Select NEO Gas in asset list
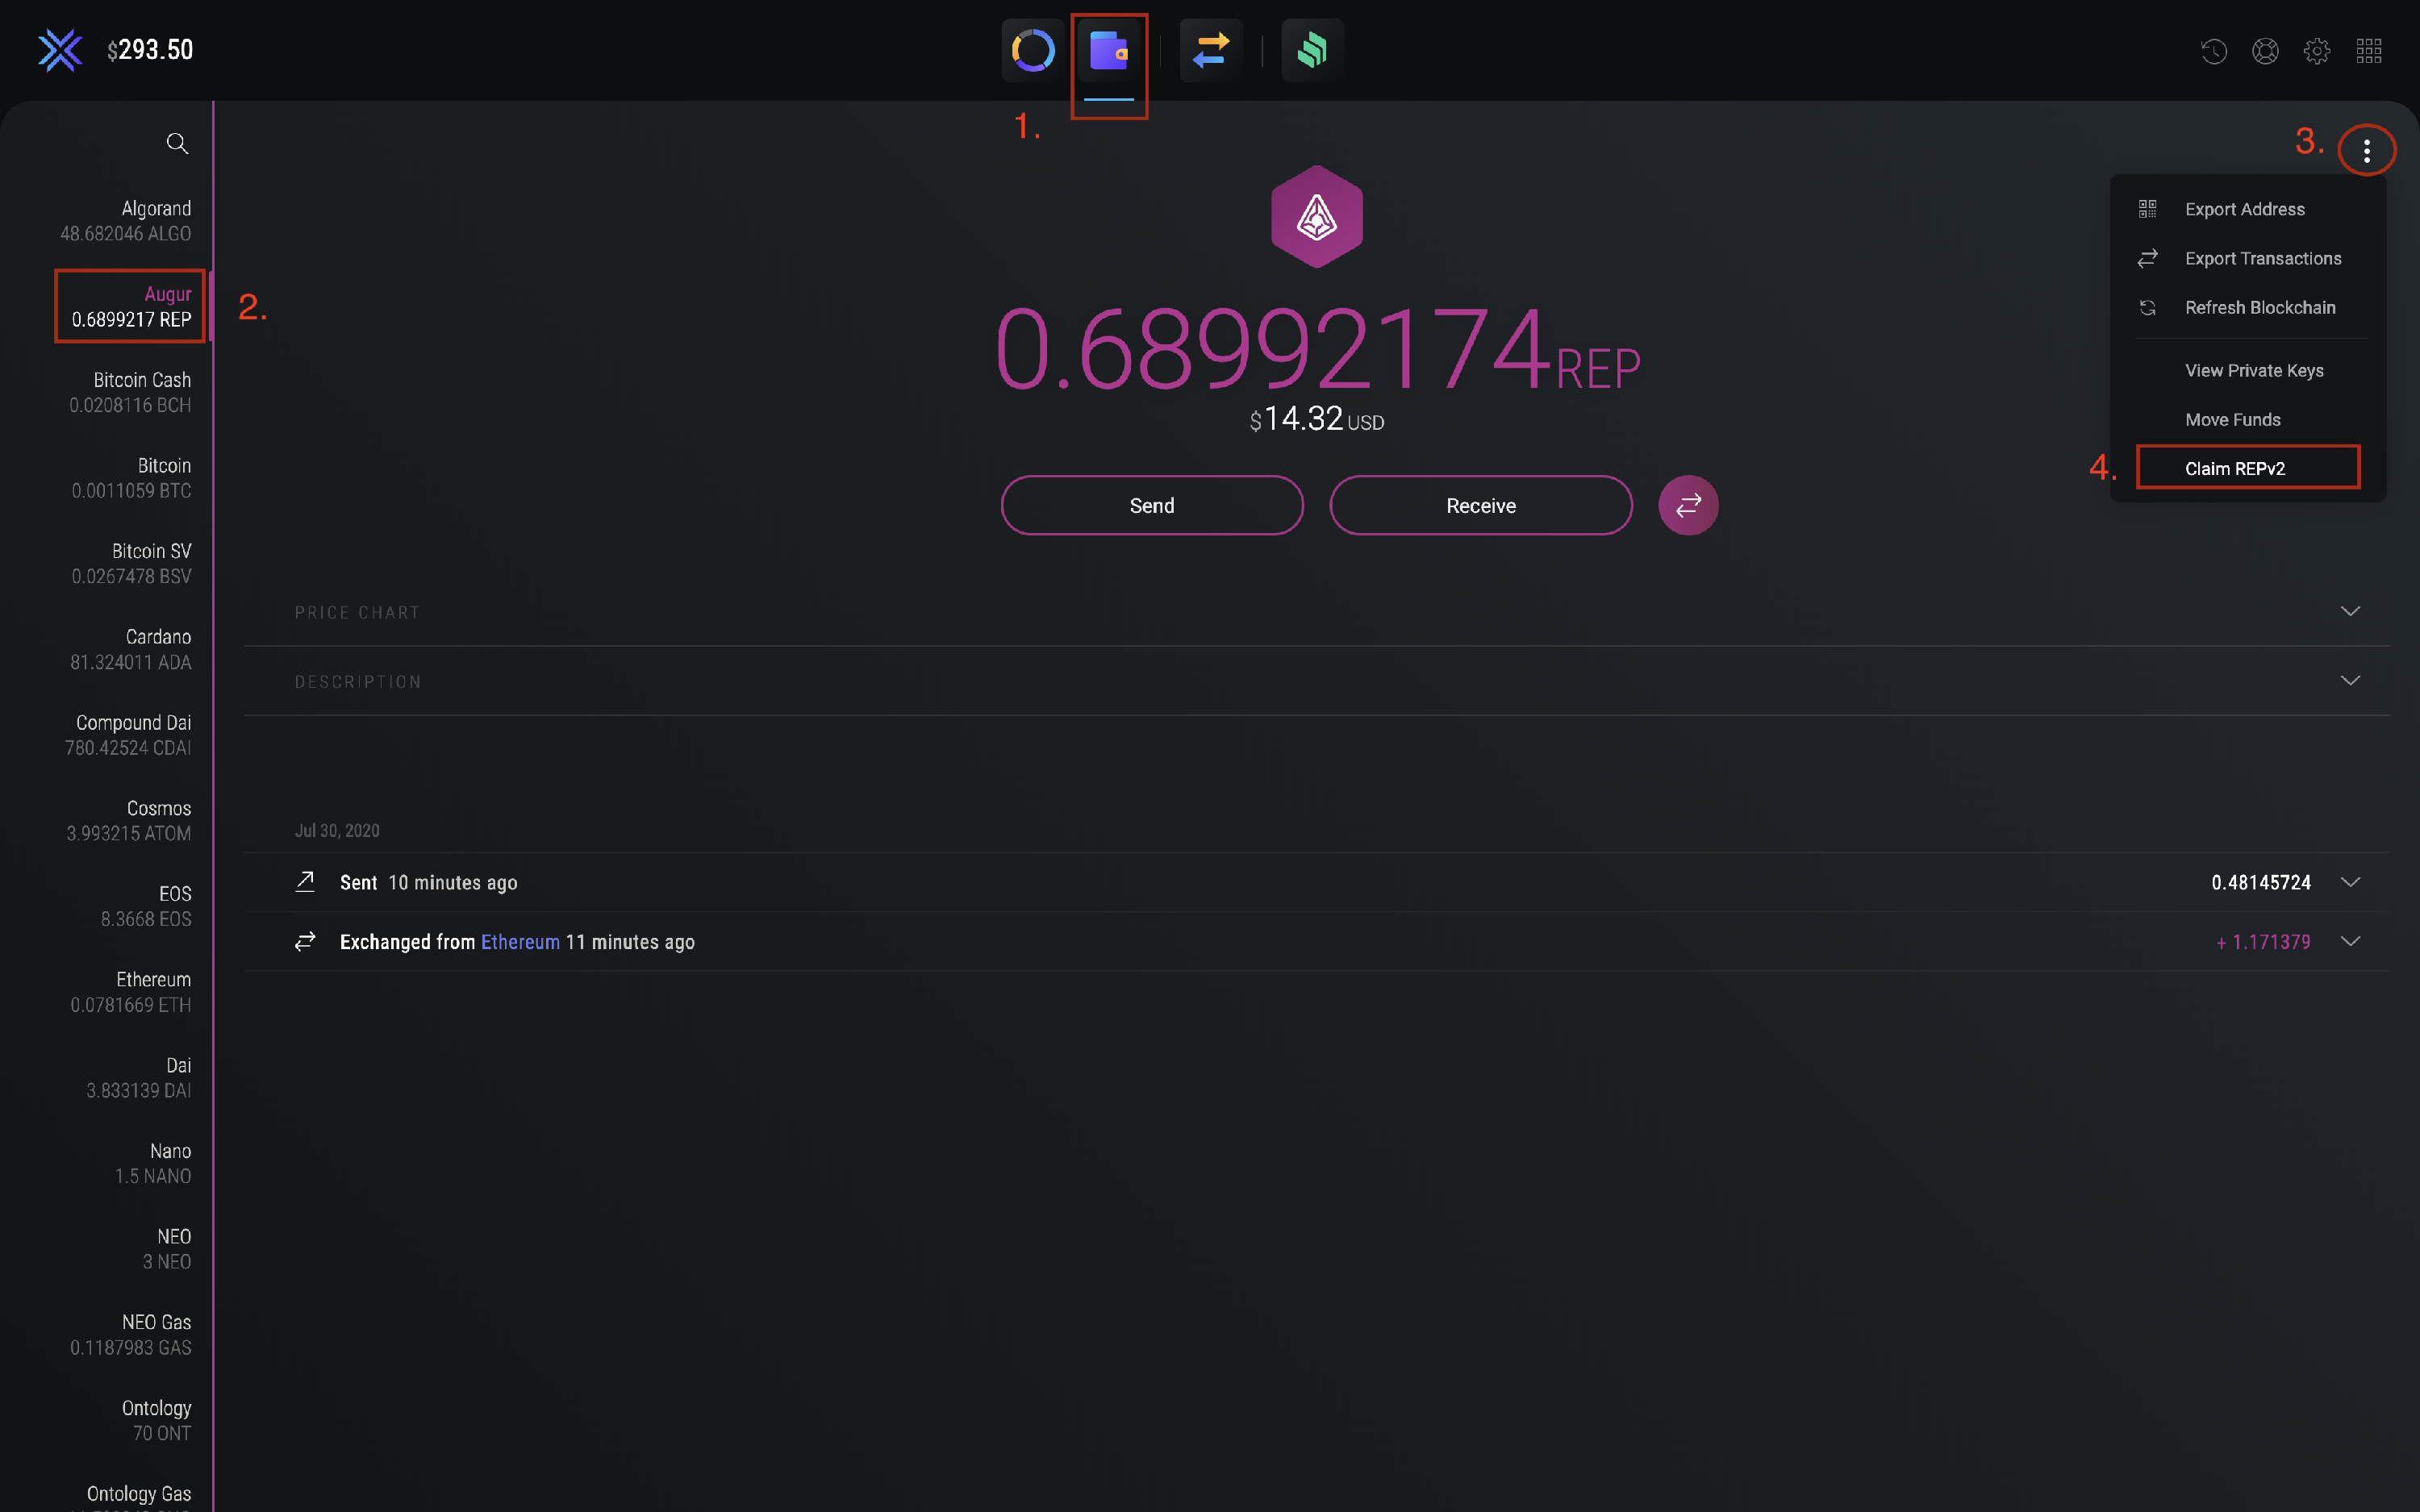 click(130, 1334)
